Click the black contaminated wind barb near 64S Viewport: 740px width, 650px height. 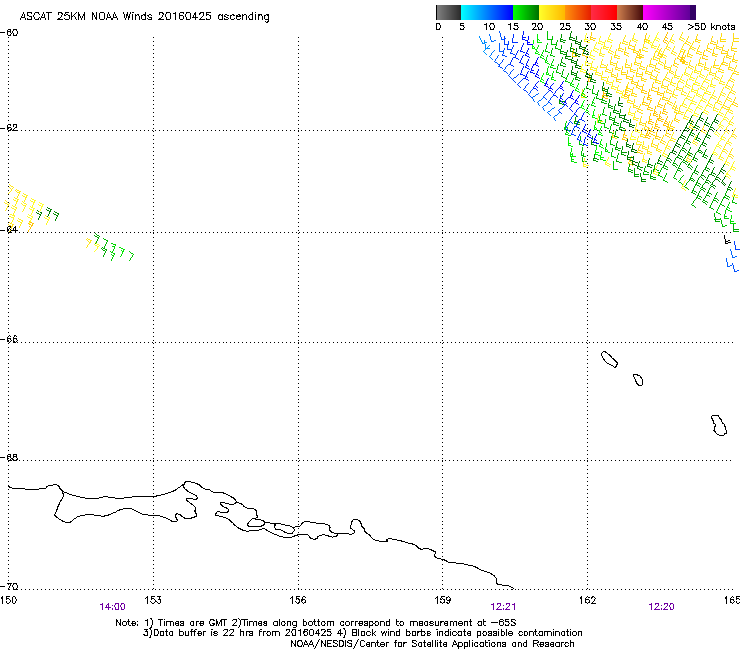coord(727,240)
